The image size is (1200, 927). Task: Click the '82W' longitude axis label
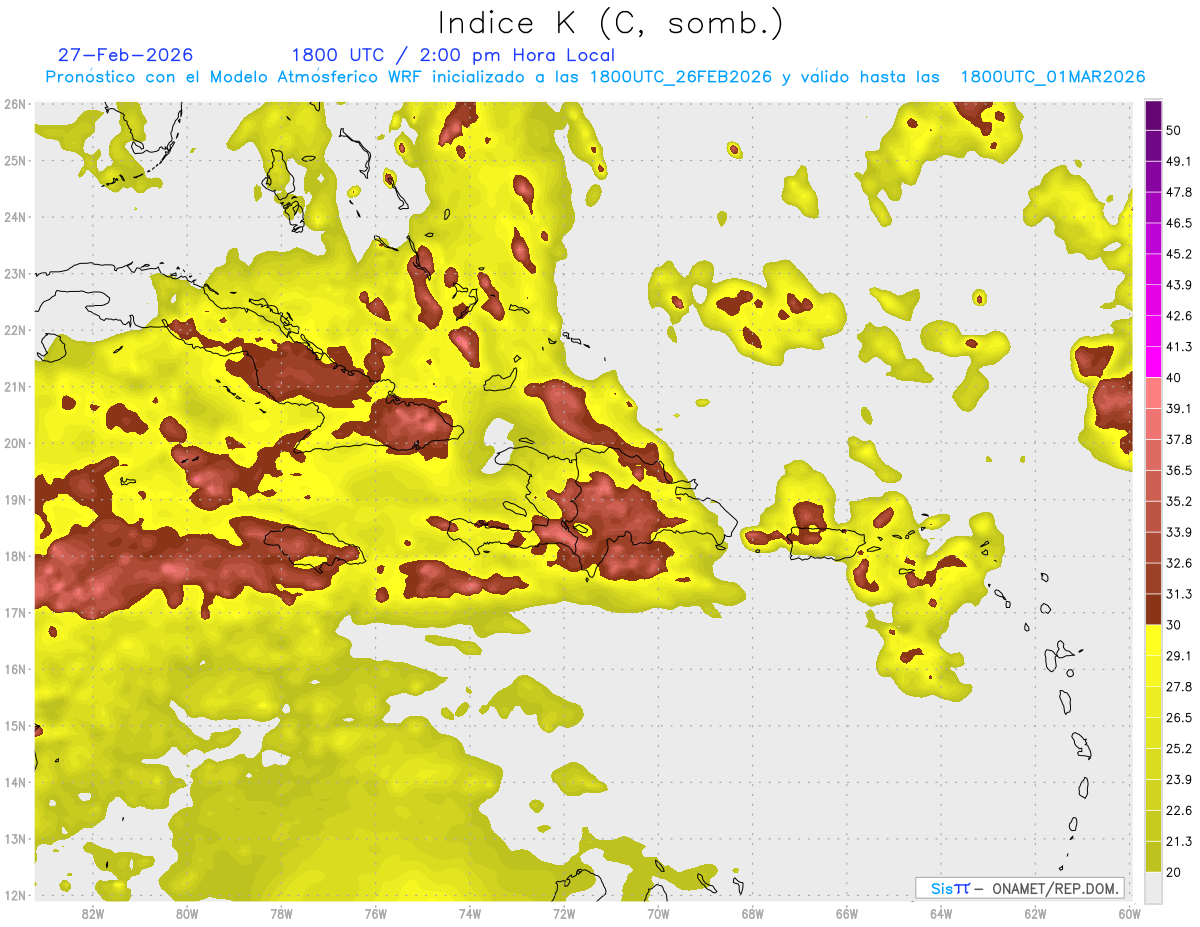(x=92, y=913)
